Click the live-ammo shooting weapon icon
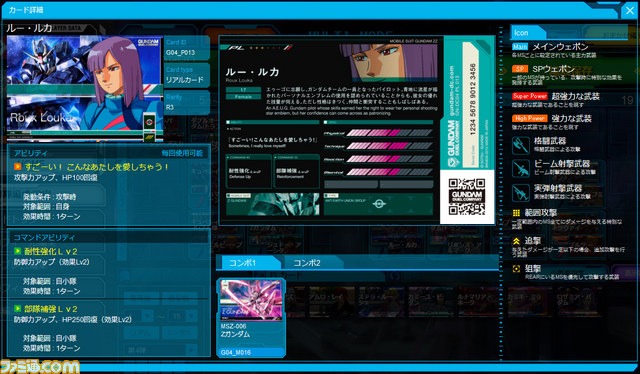 [x=521, y=193]
